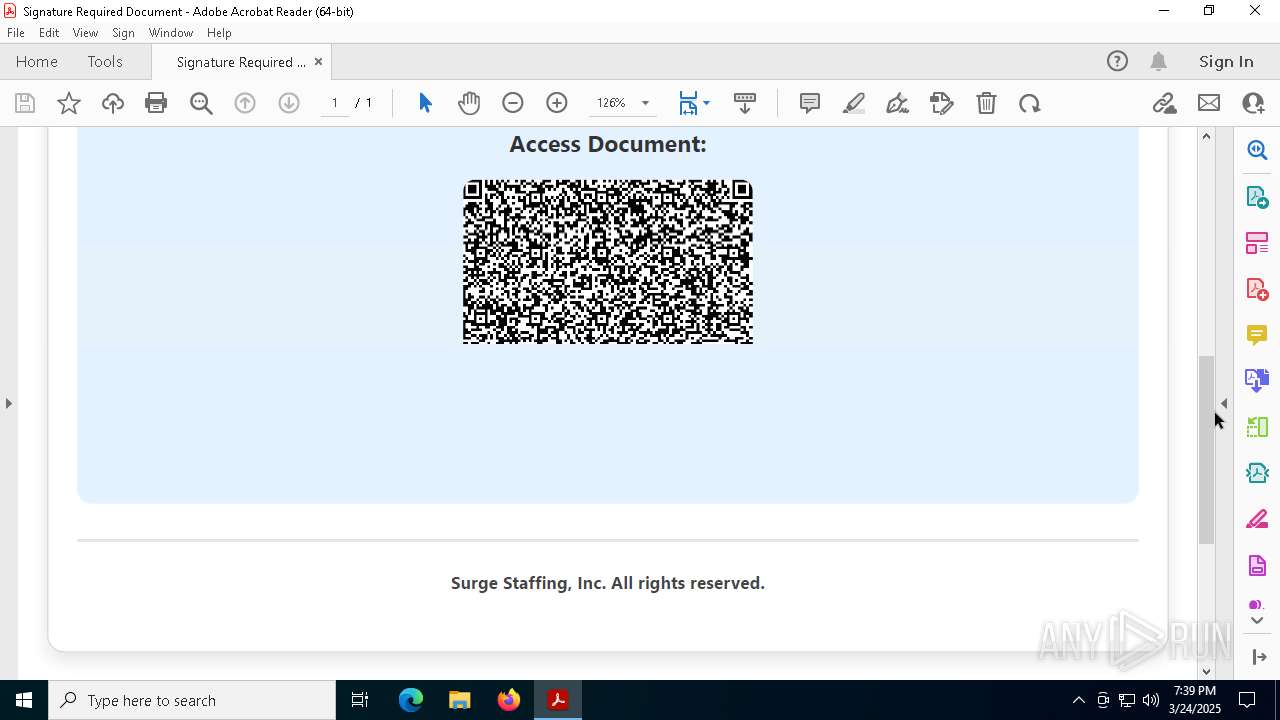Add document to starred with star icon
The height and width of the screenshot is (720, 1280).
coord(69,103)
